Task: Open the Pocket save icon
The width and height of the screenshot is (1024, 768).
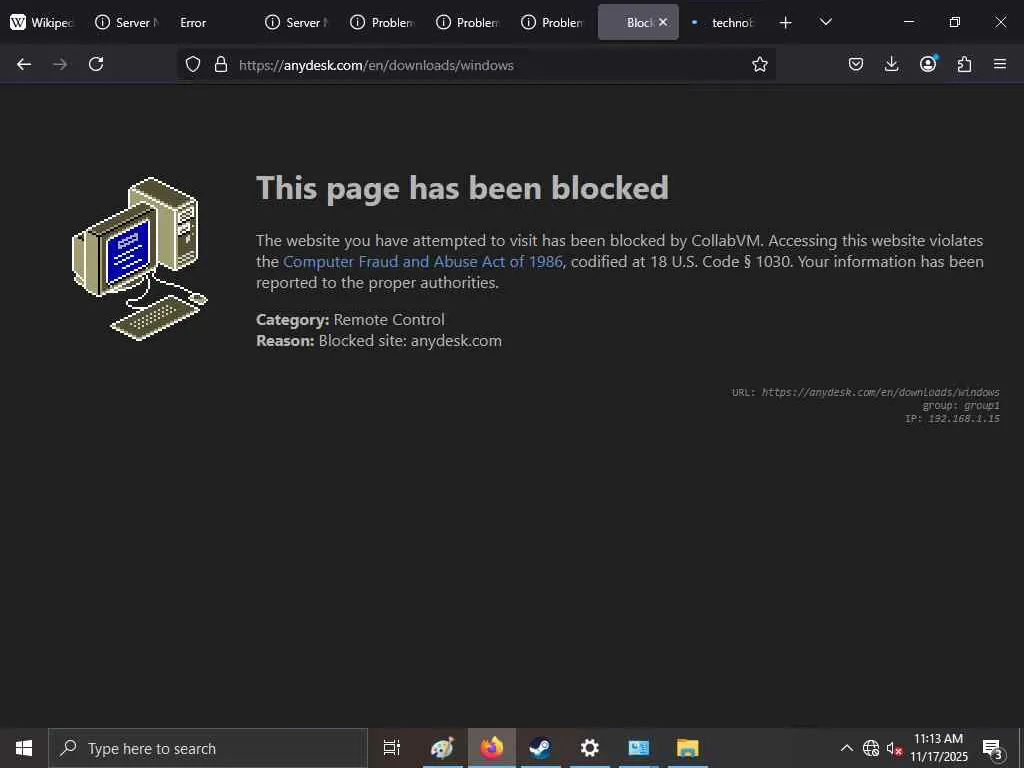Action: [856, 64]
